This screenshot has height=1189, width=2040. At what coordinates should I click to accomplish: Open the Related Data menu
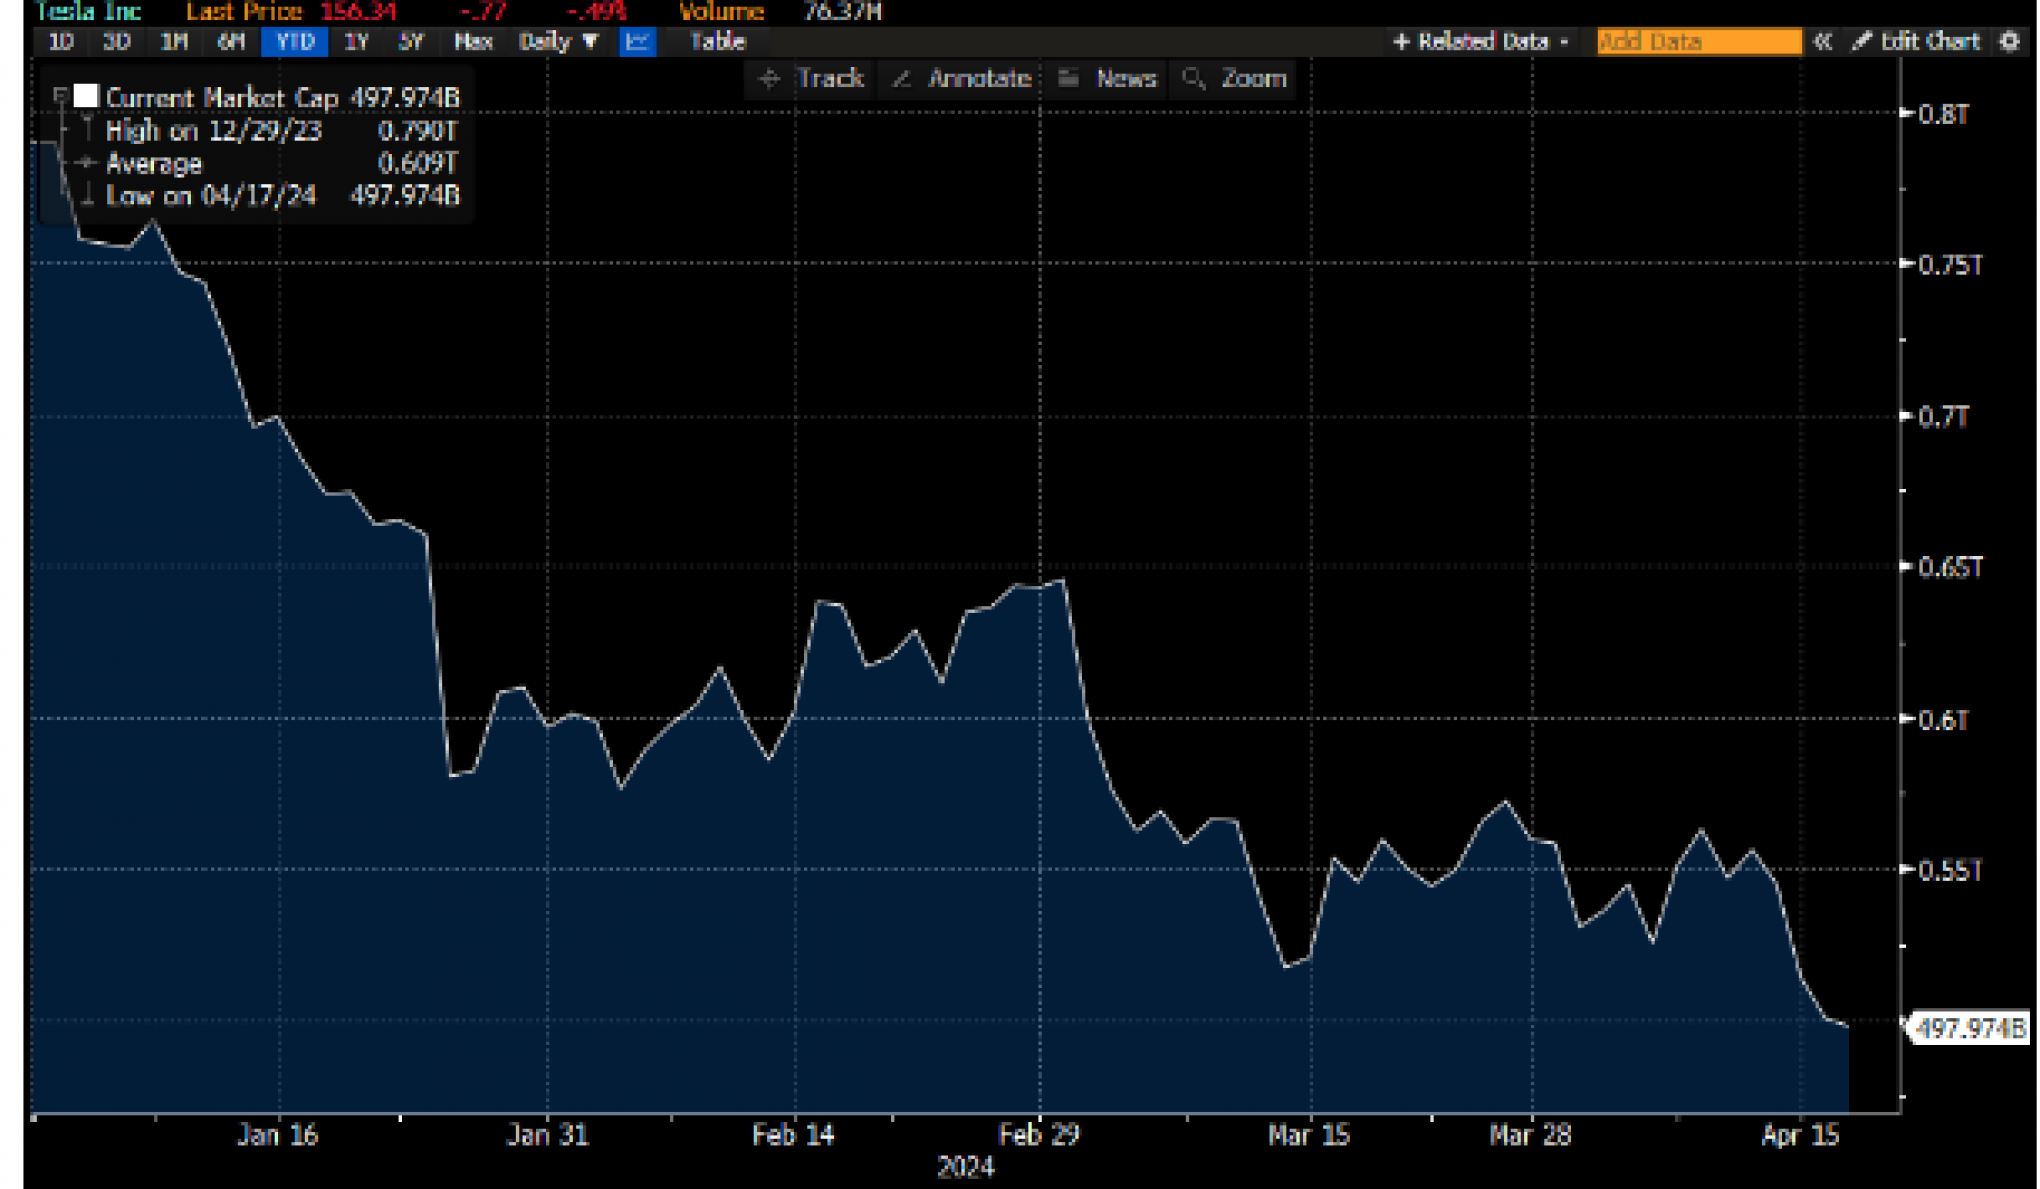pos(1480,42)
